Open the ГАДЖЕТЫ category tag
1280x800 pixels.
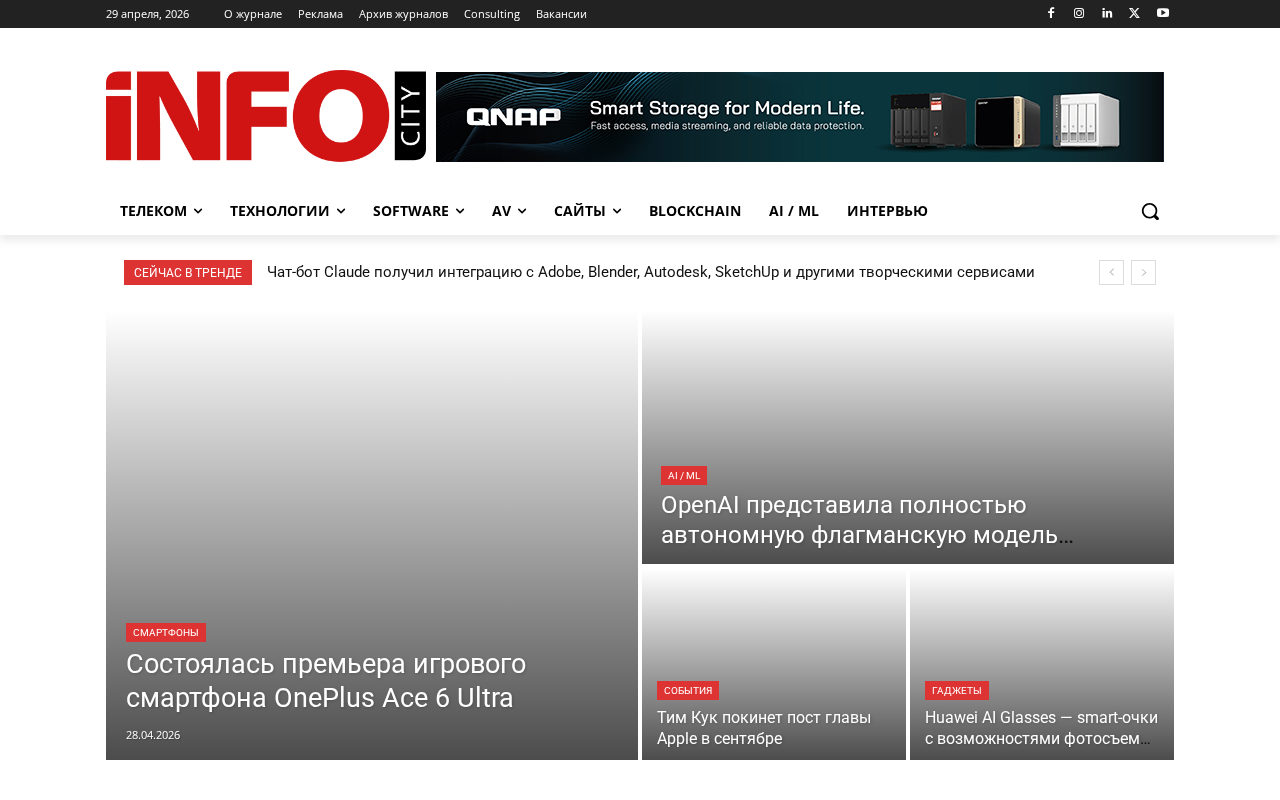coord(957,690)
